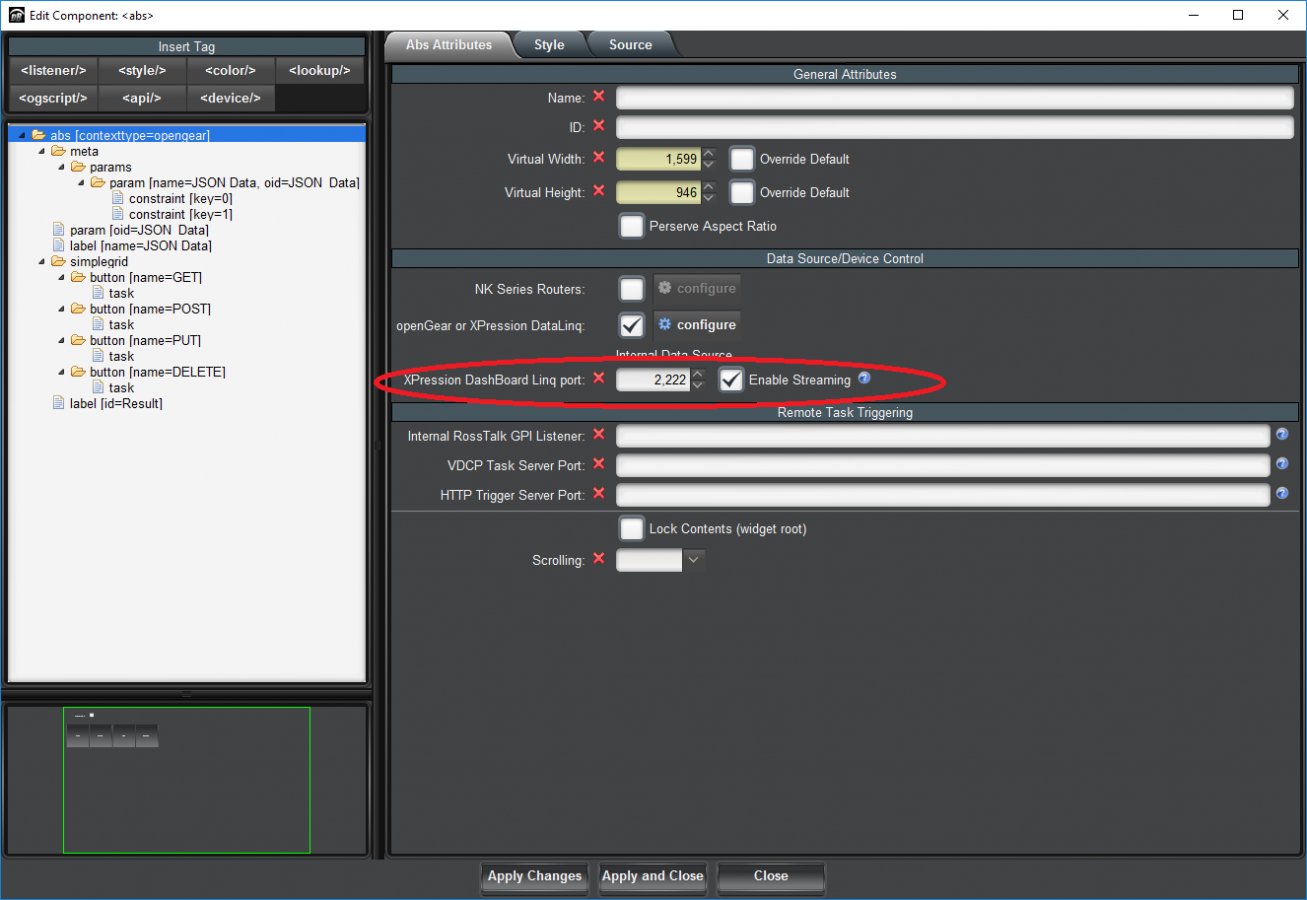Click the Apply and Close button

point(652,876)
